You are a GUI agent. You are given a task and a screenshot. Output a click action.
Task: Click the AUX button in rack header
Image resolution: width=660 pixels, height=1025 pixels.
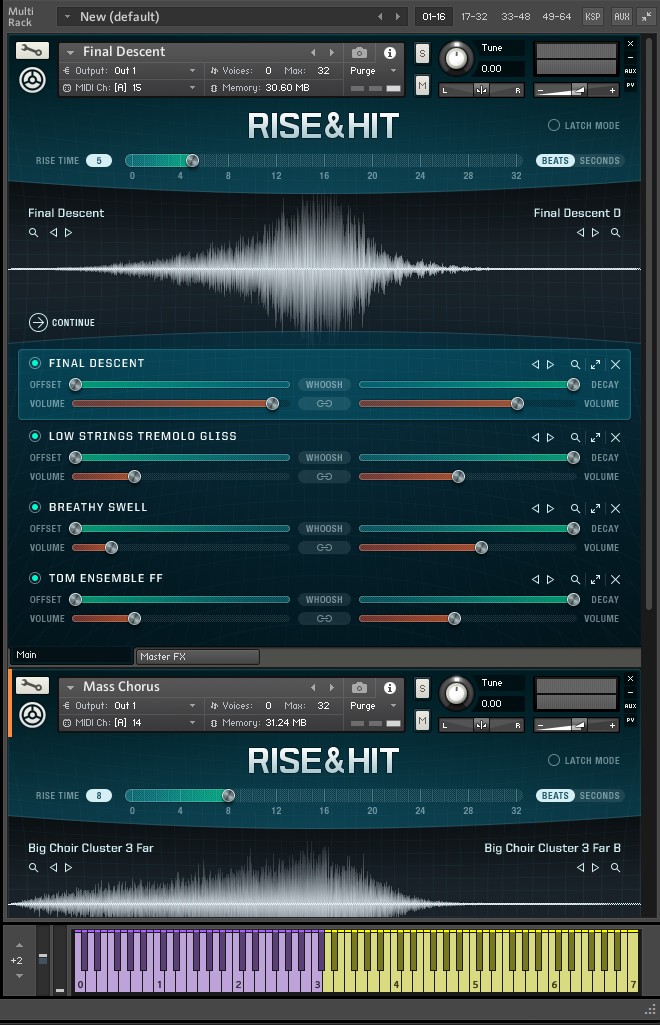622,16
